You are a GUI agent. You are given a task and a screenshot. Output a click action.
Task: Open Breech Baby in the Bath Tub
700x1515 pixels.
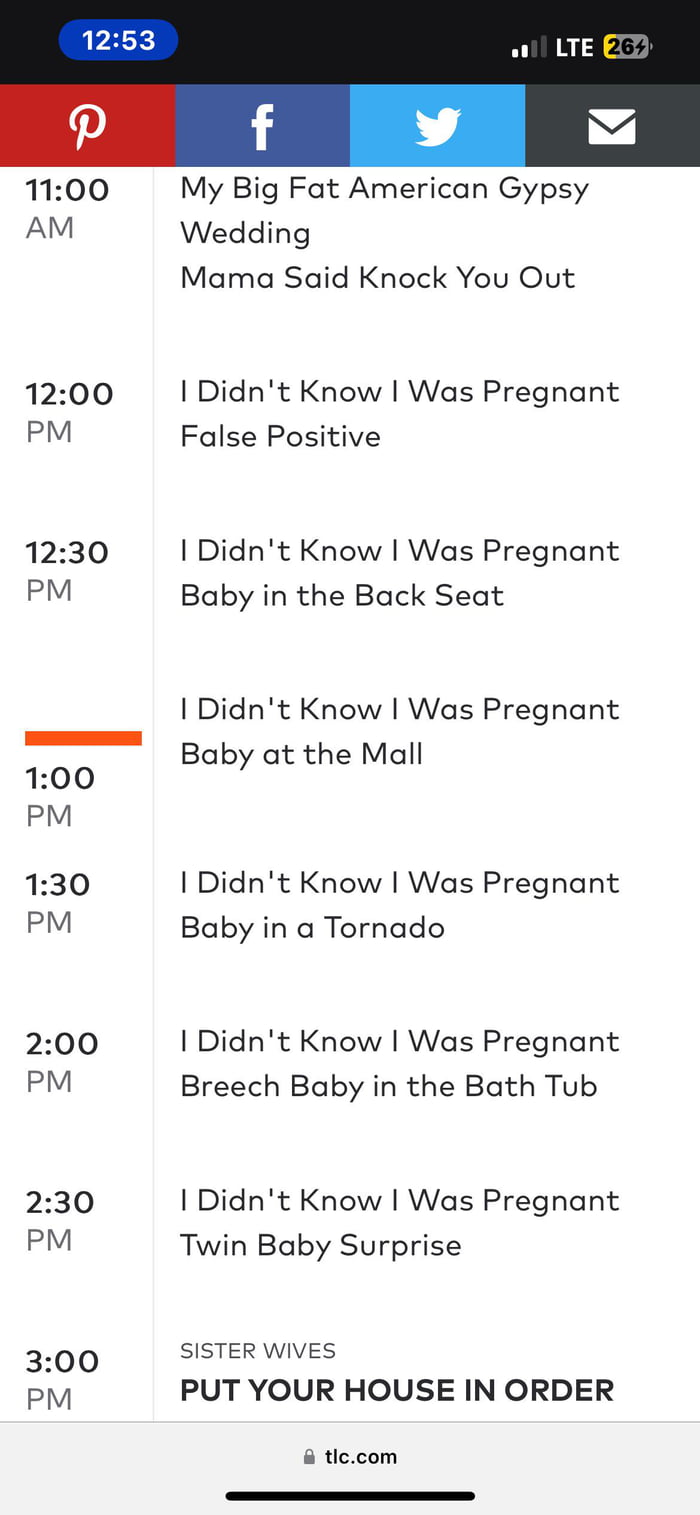point(388,1086)
